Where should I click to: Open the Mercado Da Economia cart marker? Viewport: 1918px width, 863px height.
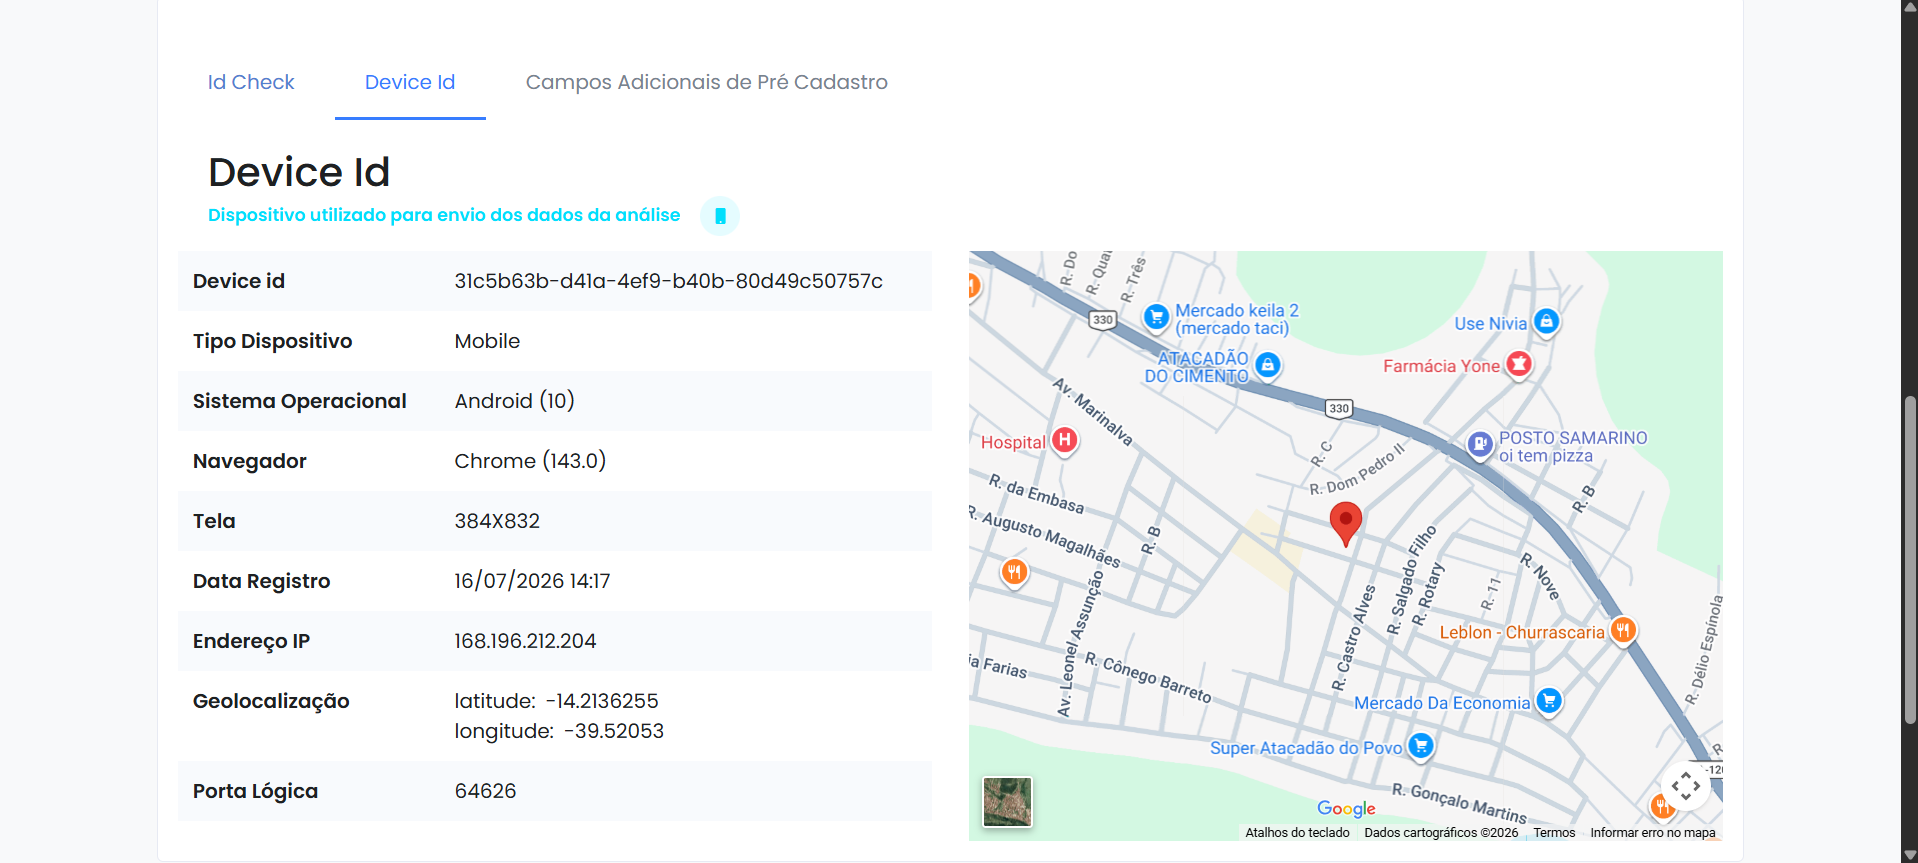1549,701
